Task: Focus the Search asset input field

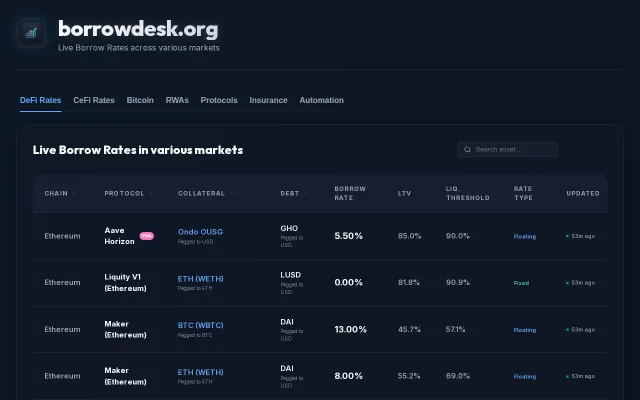Action: 507,150
